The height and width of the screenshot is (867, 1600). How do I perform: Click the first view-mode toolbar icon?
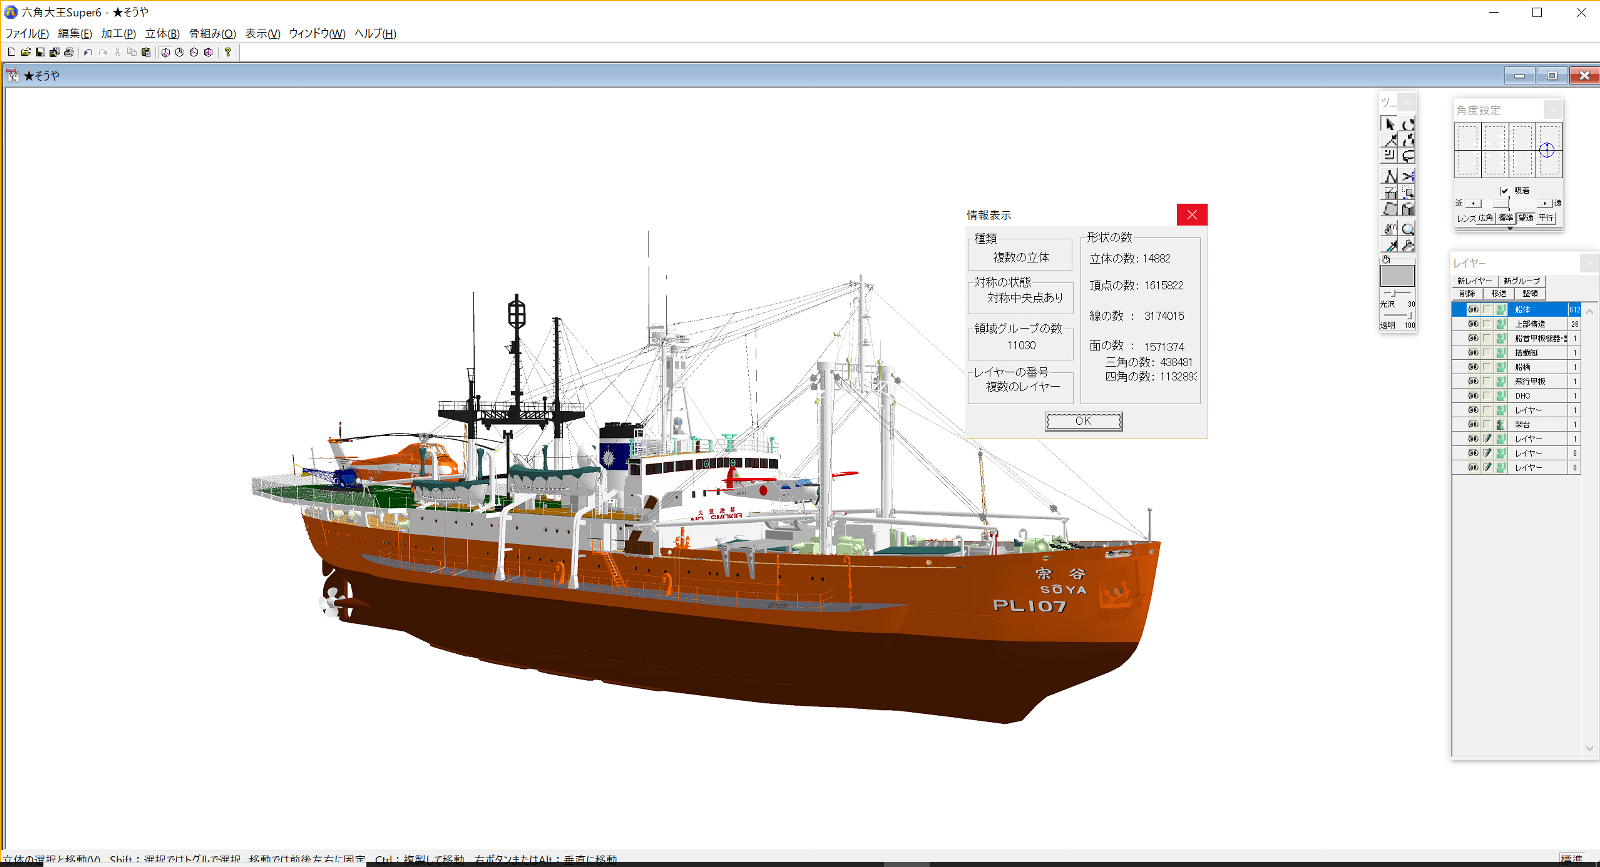[165, 52]
